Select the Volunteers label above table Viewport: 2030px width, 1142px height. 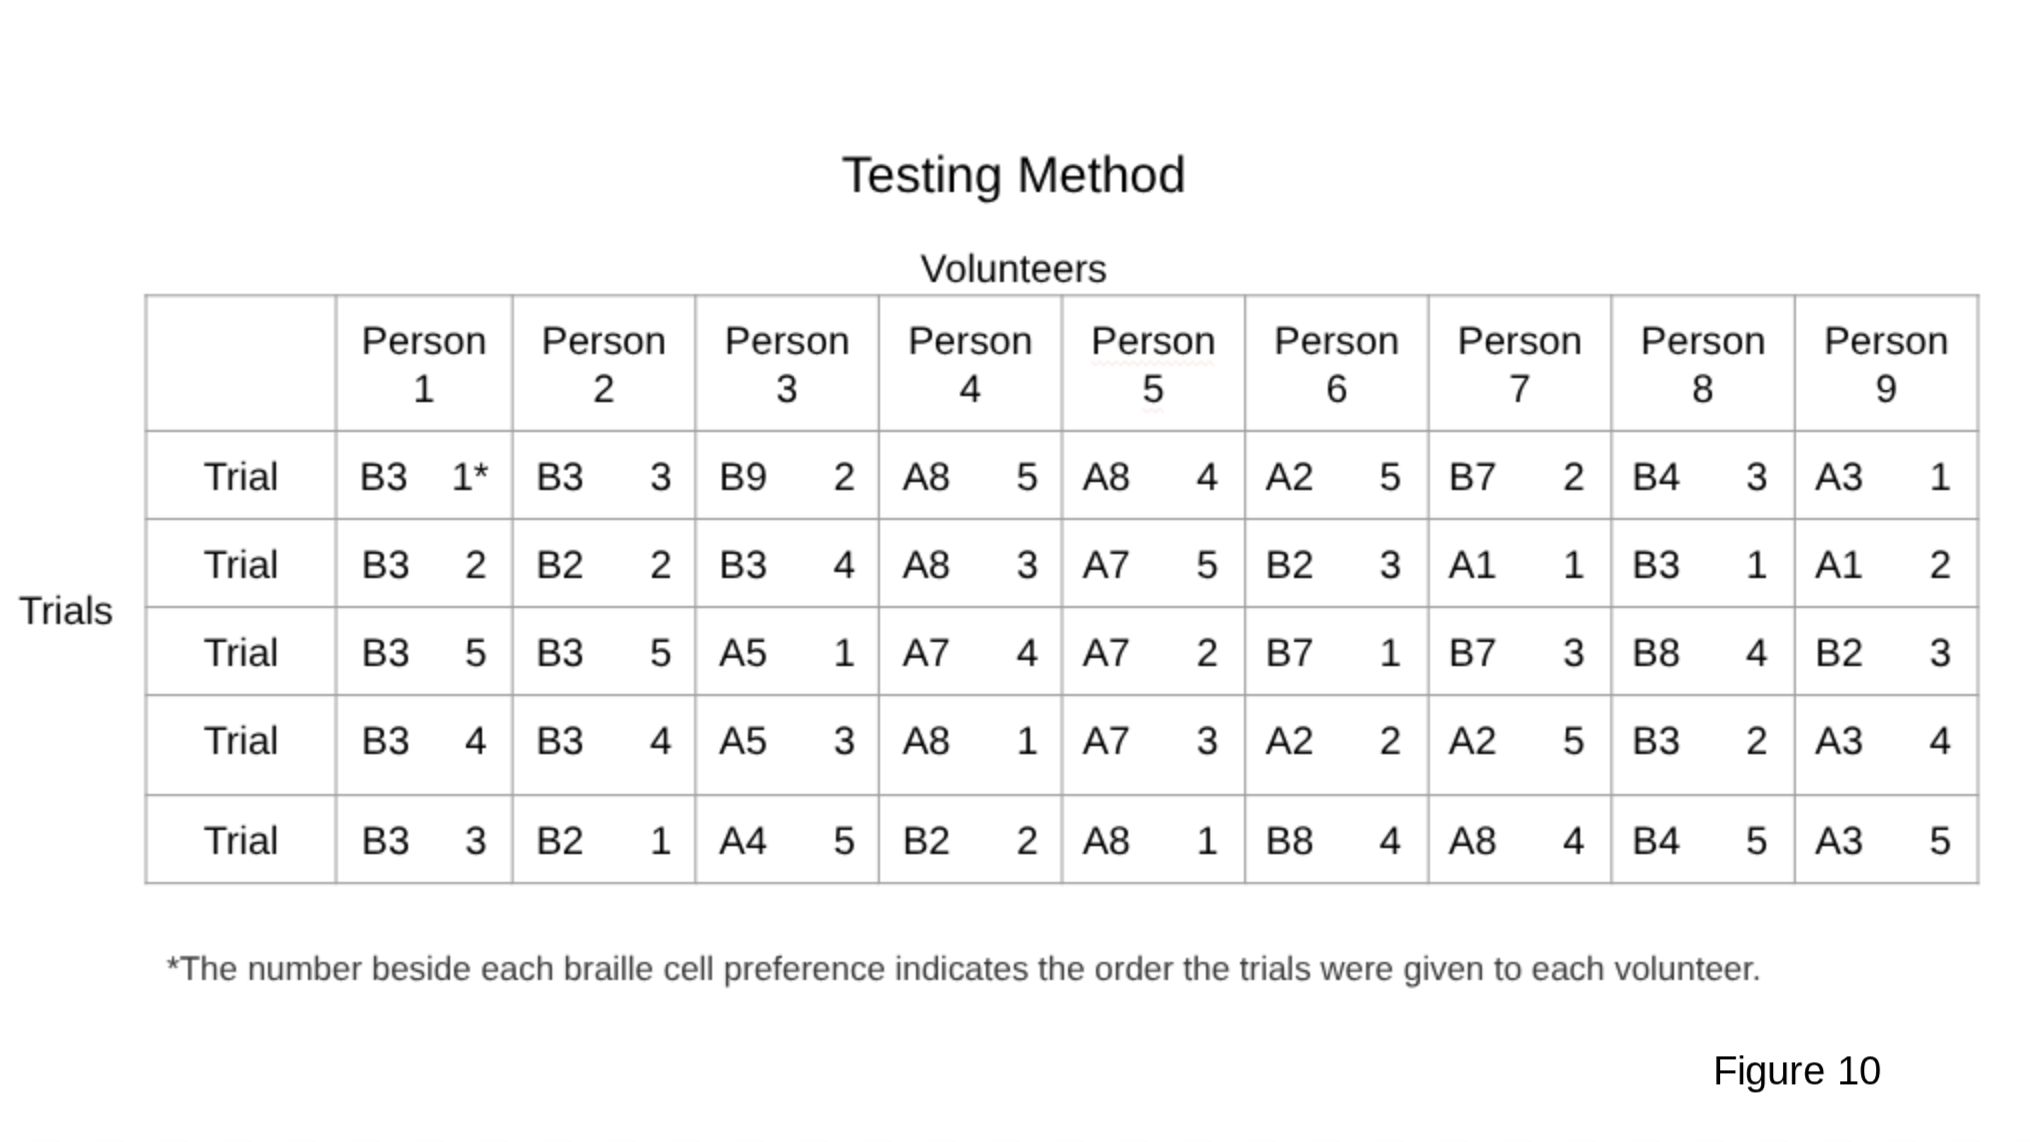coord(1013,269)
